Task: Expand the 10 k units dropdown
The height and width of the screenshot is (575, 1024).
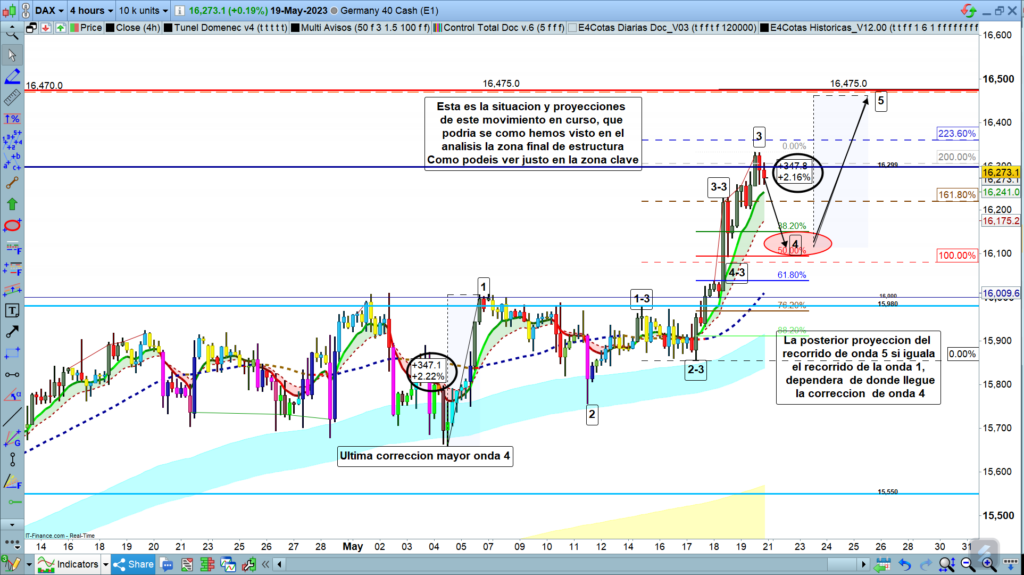Action: tap(138, 9)
